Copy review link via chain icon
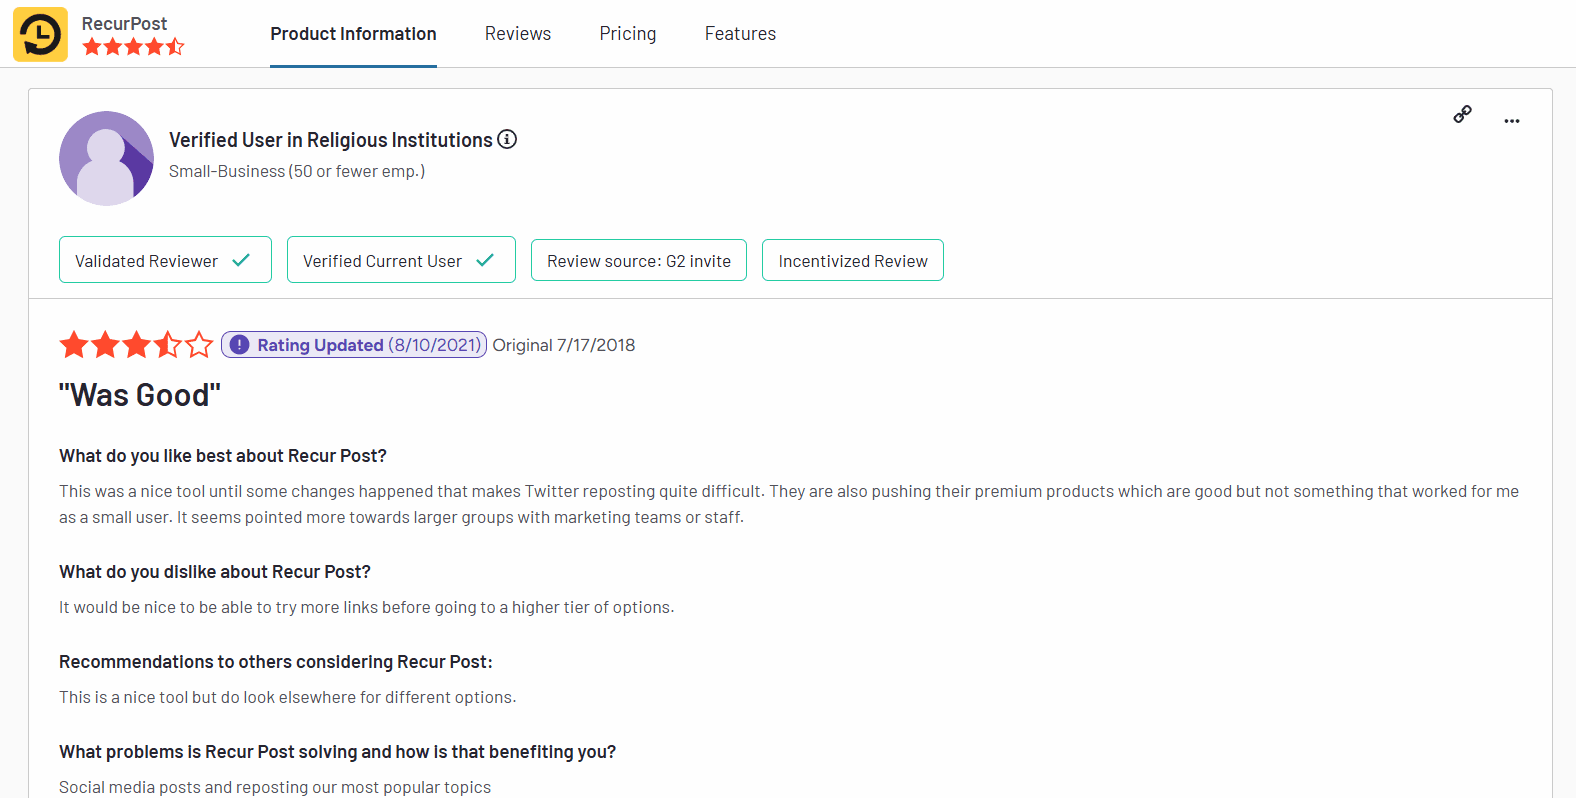Screen dimensions: 1576x798 coord(1462,114)
